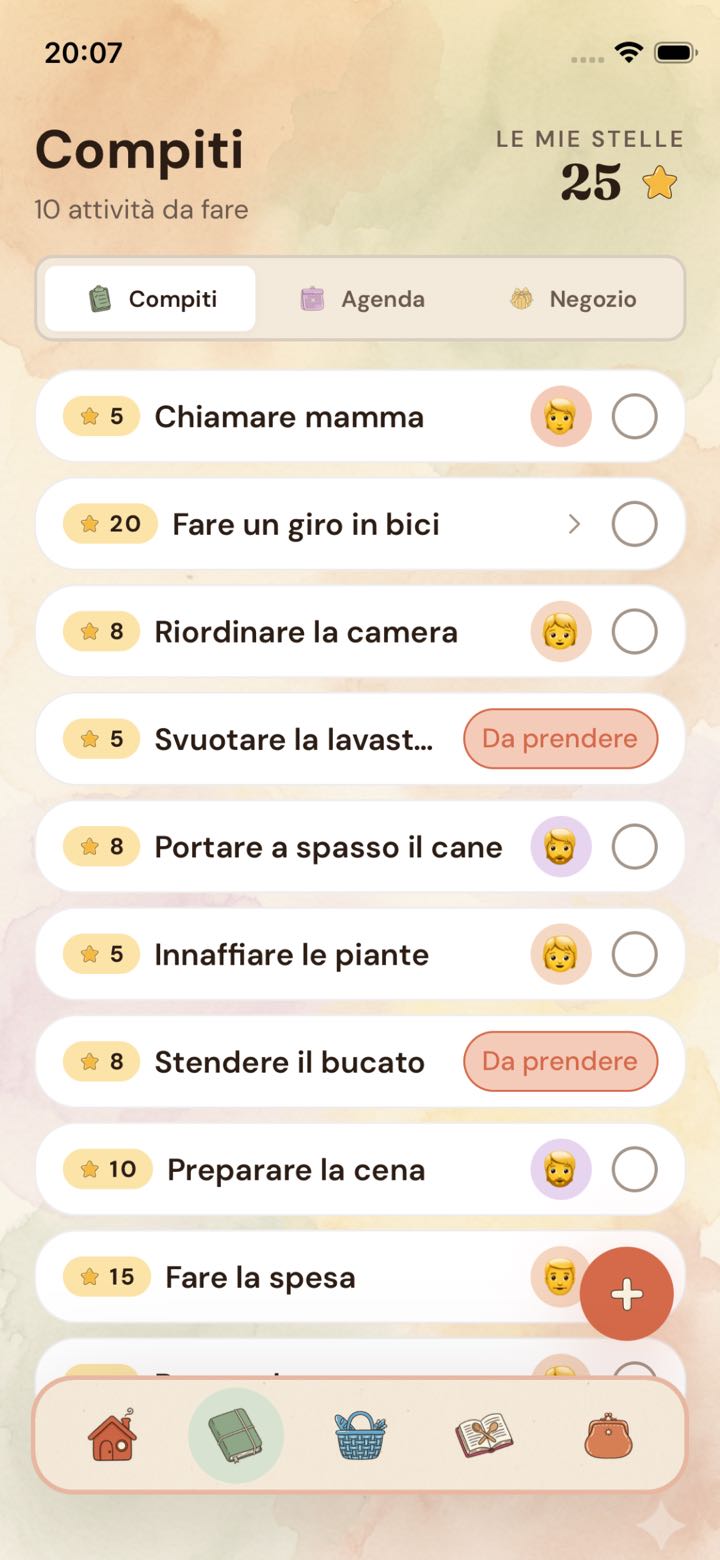Viewport: 720px width, 1560px height.
Task: Open the house home icon in bottom bar
Action: pyautogui.click(x=112, y=1435)
